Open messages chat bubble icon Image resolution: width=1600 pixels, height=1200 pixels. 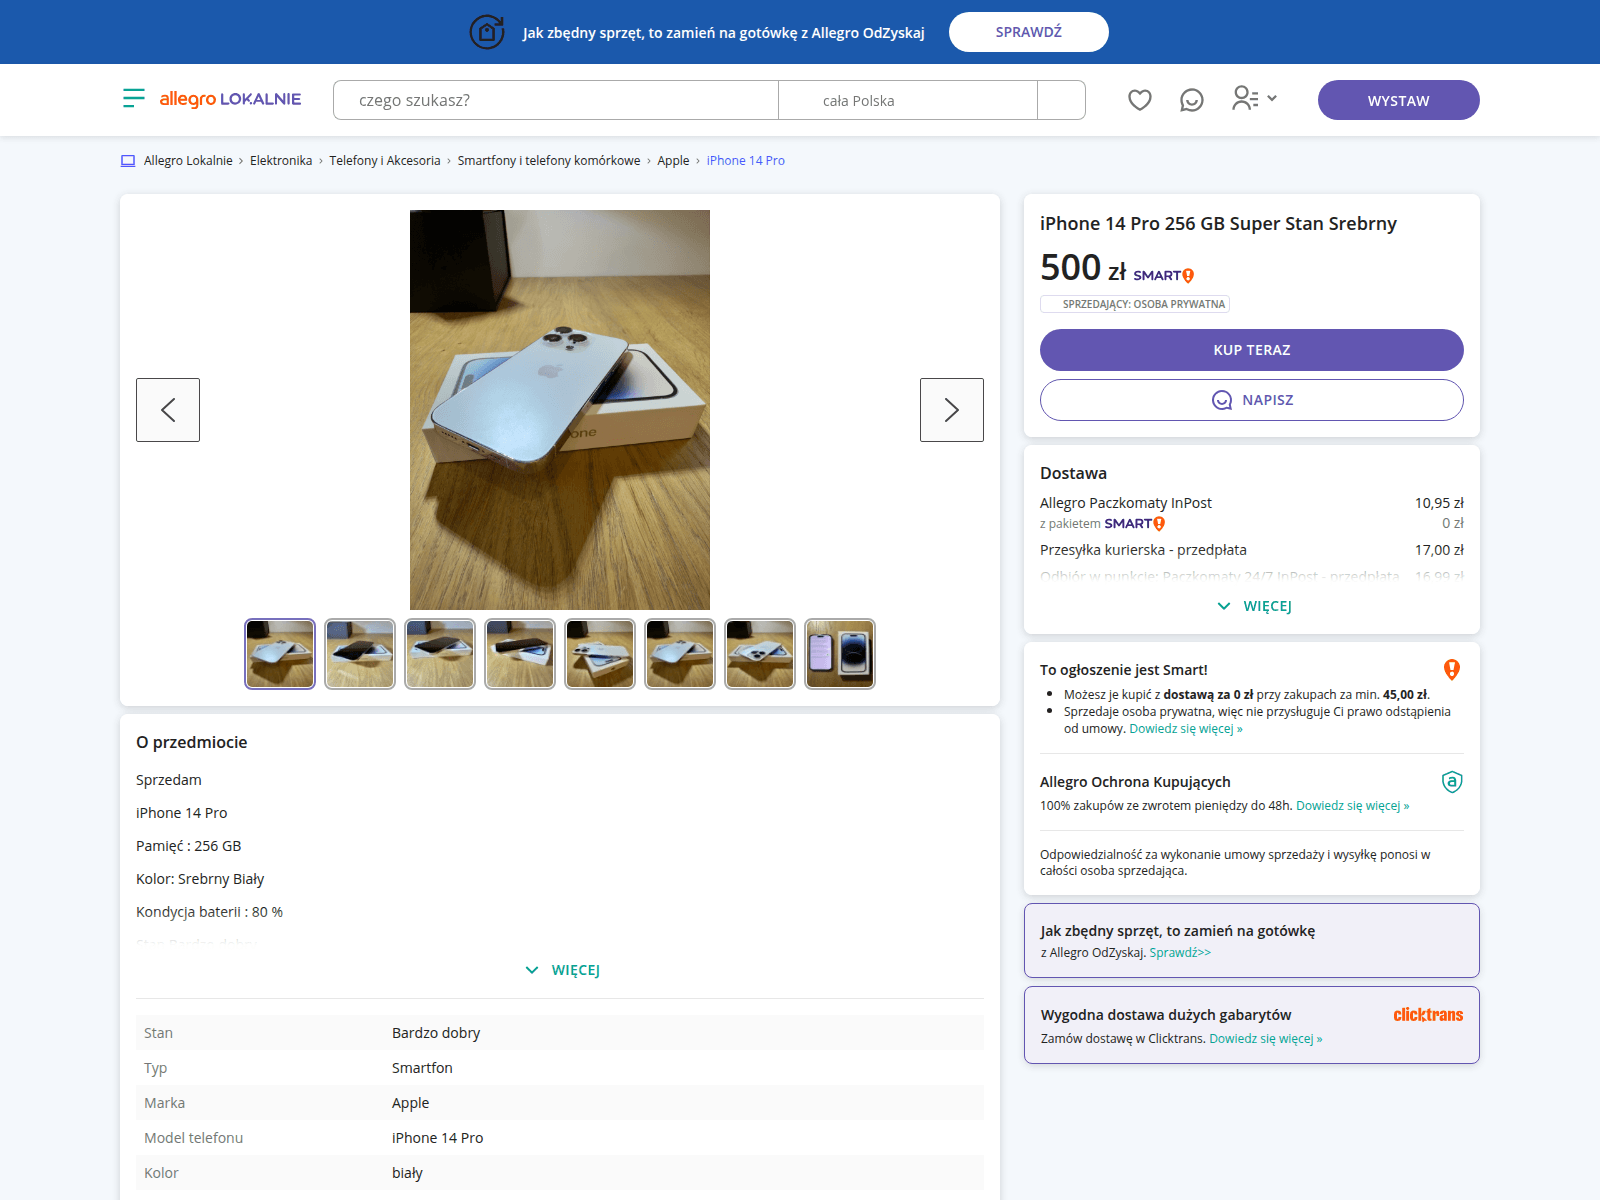[x=1192, y=100]
